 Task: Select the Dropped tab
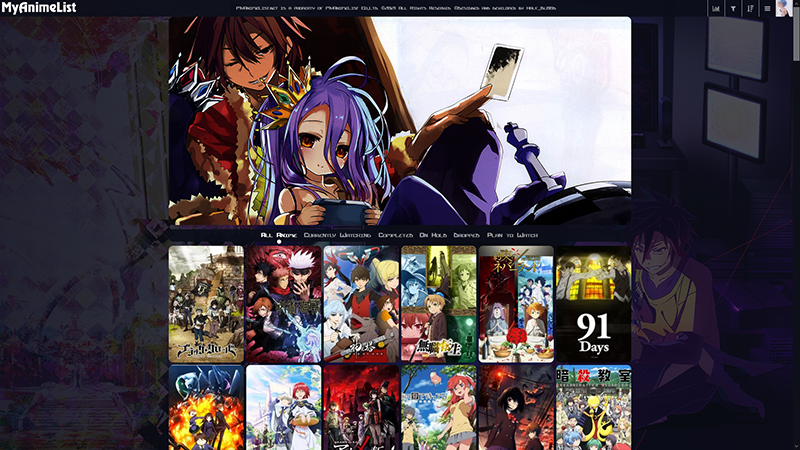tap(466, 235)
